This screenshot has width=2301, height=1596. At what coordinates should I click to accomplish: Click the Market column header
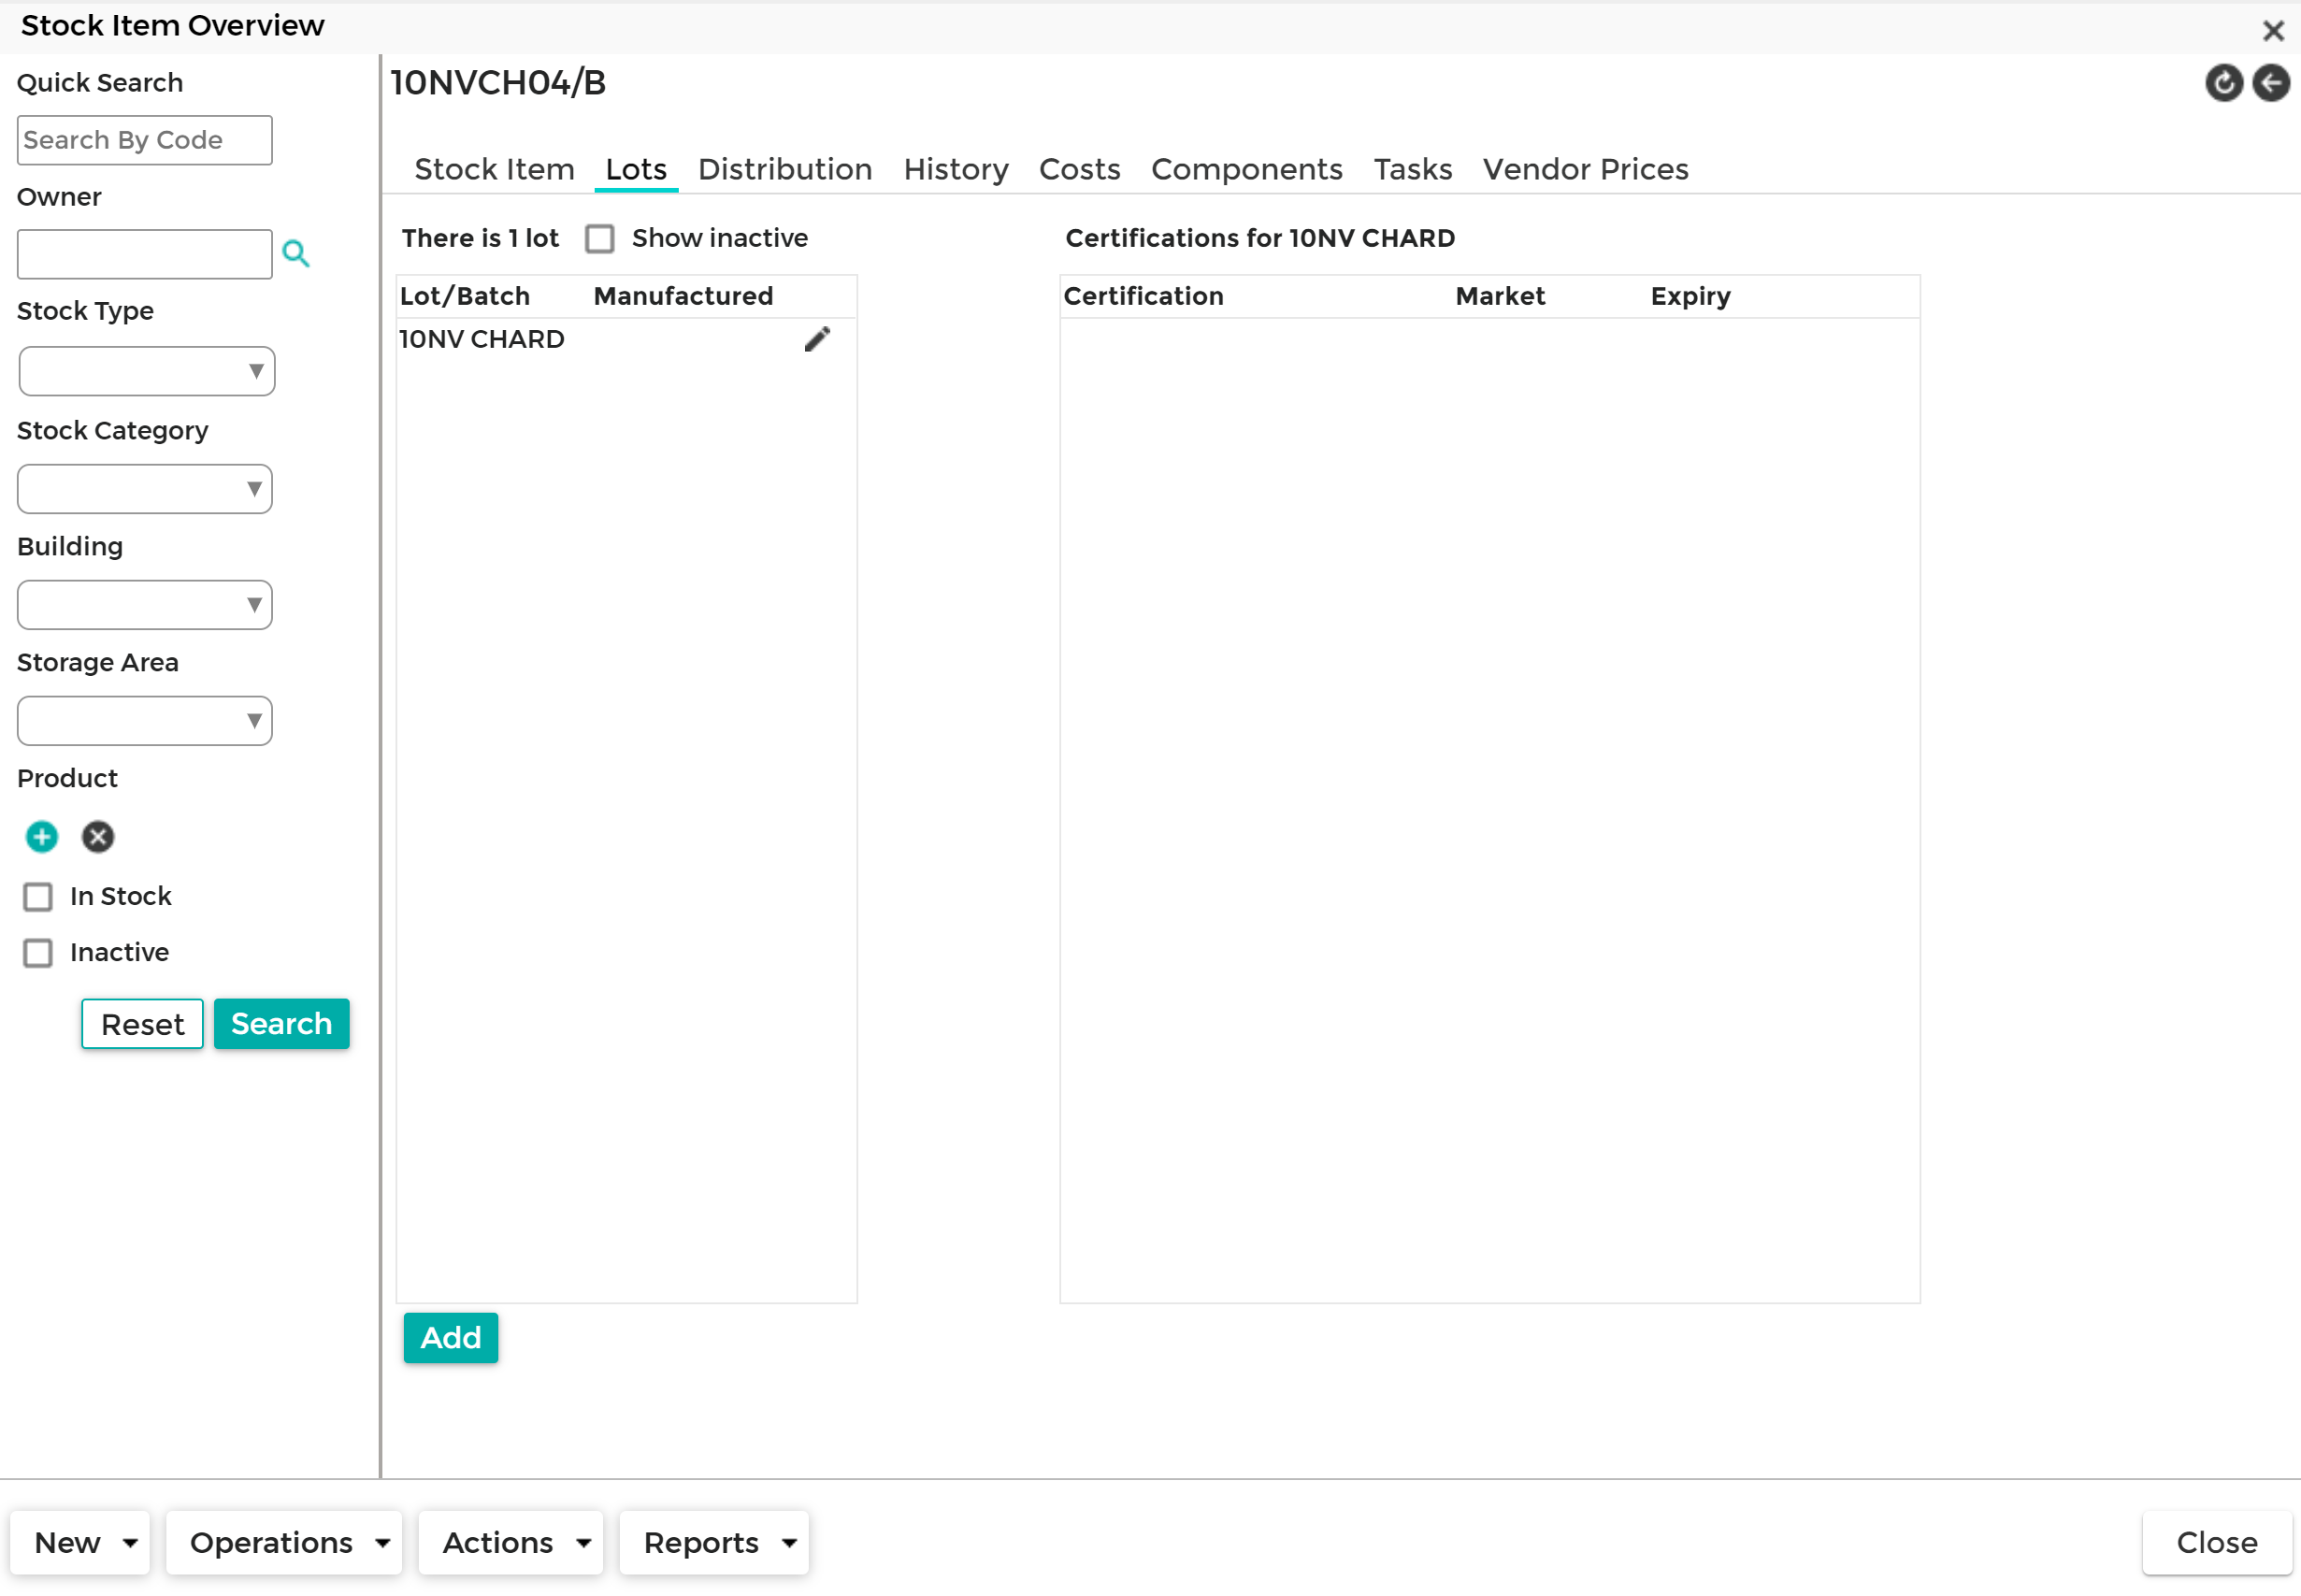[x=1501, y=296]
